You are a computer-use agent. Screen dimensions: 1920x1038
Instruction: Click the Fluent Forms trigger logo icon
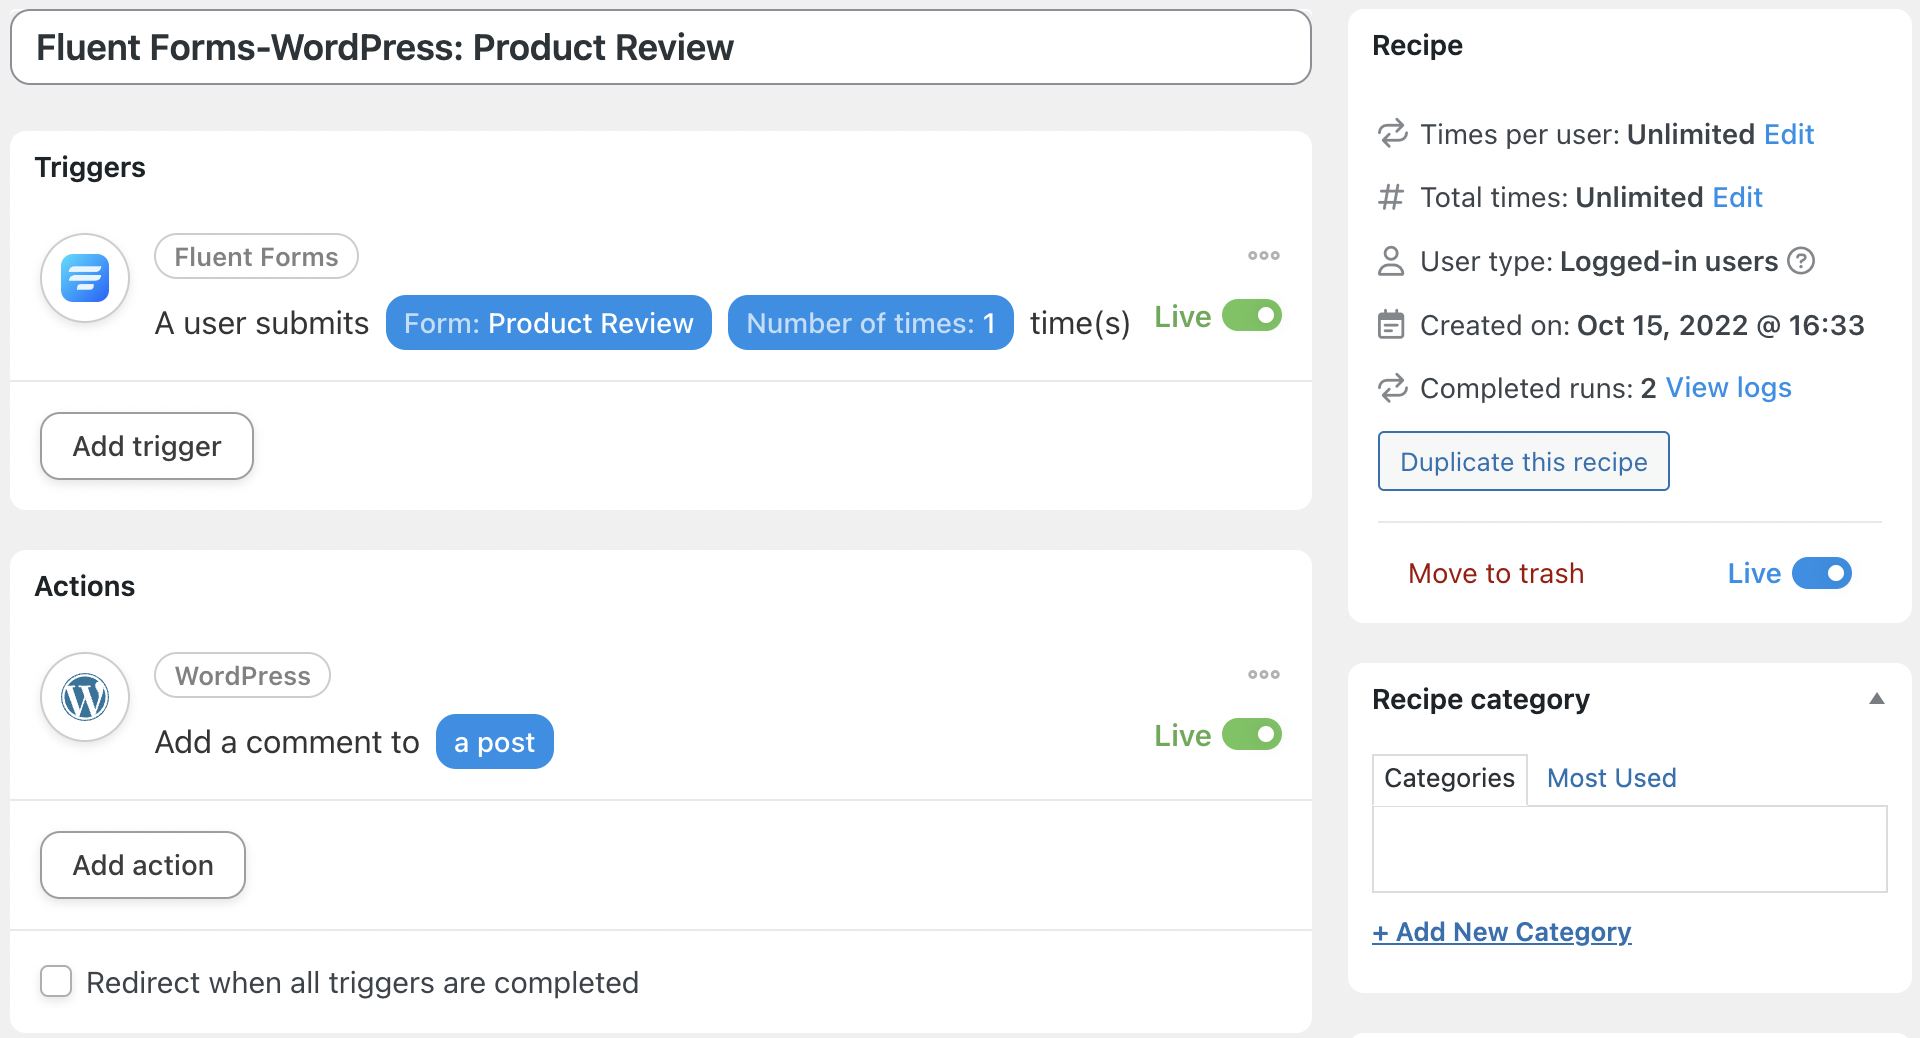click(x=85, y=278)
